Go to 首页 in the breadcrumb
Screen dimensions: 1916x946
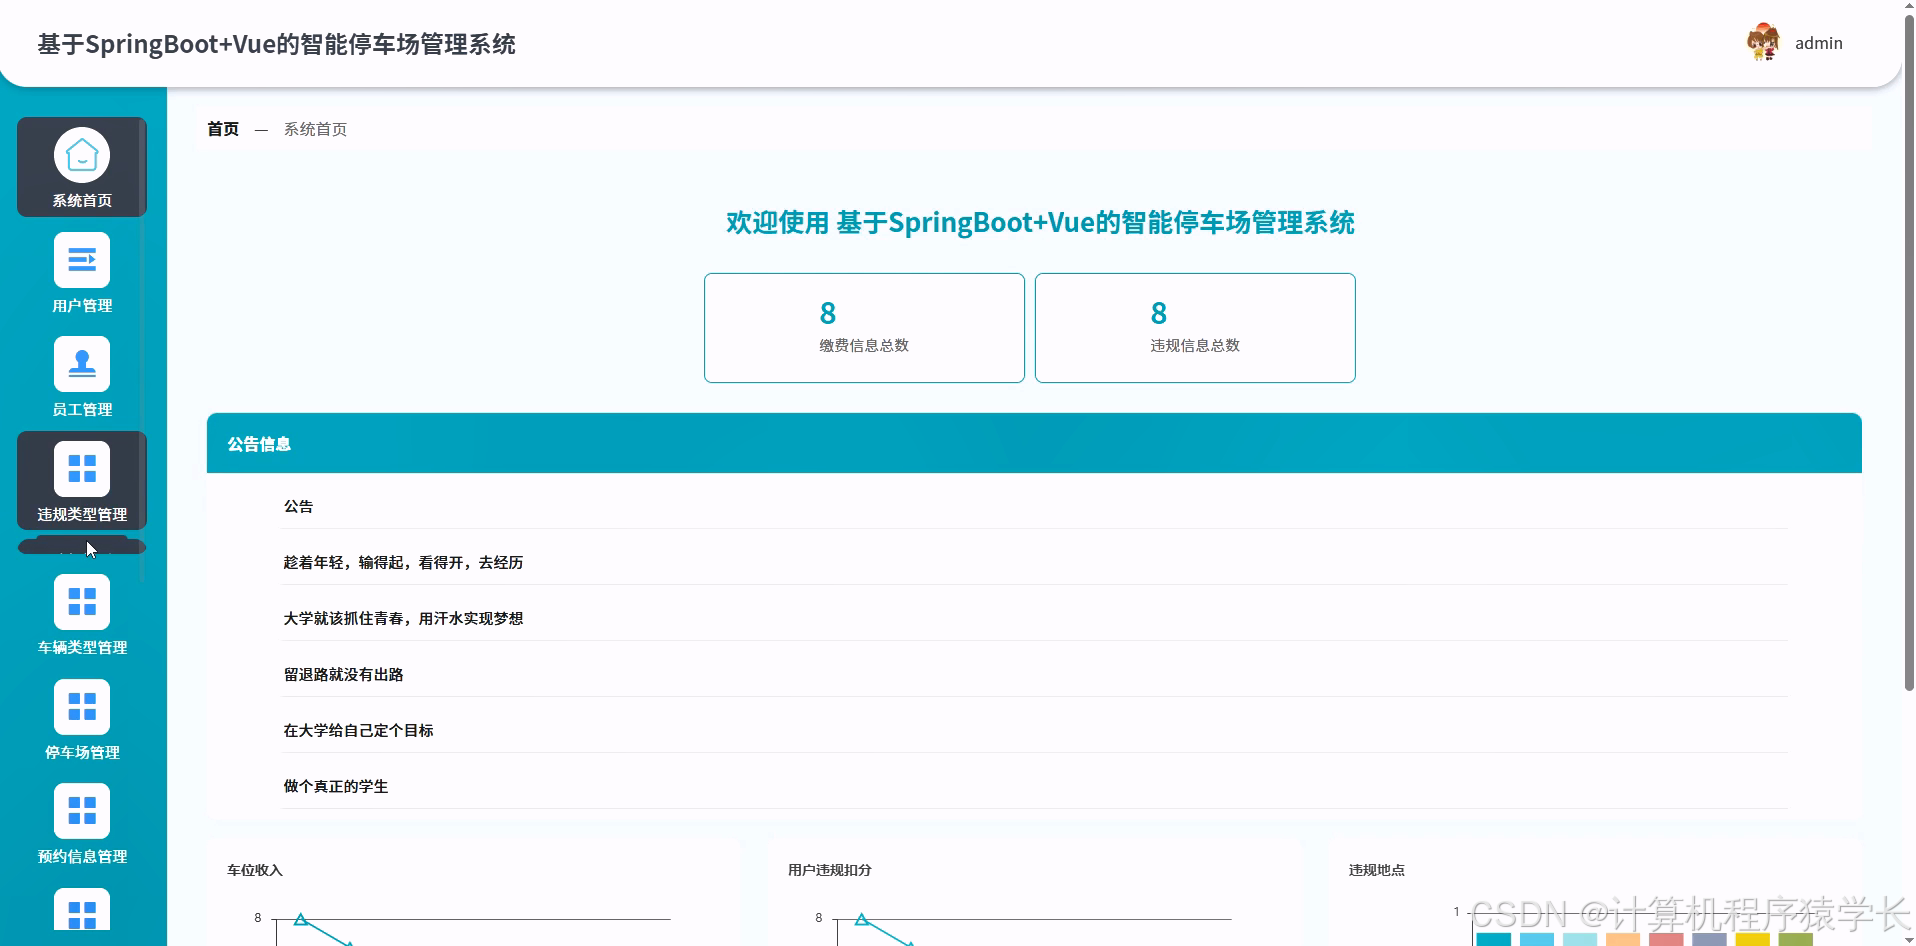223,129
